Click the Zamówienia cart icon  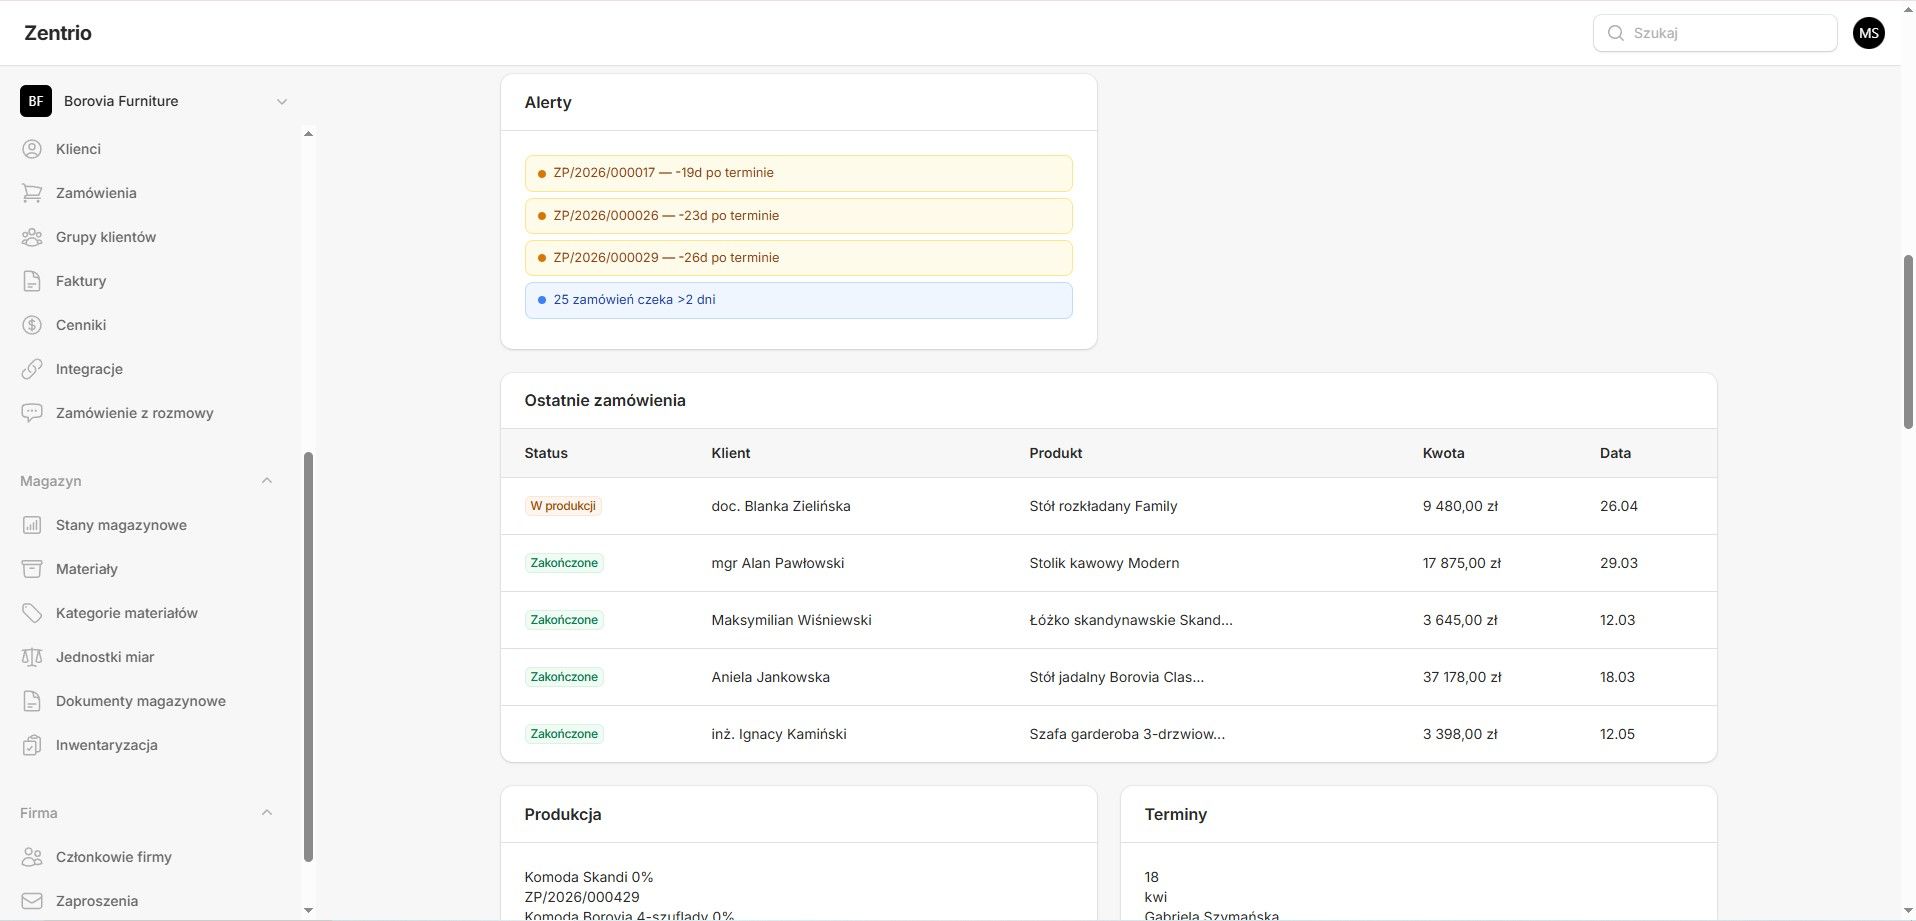pos(32,193)
